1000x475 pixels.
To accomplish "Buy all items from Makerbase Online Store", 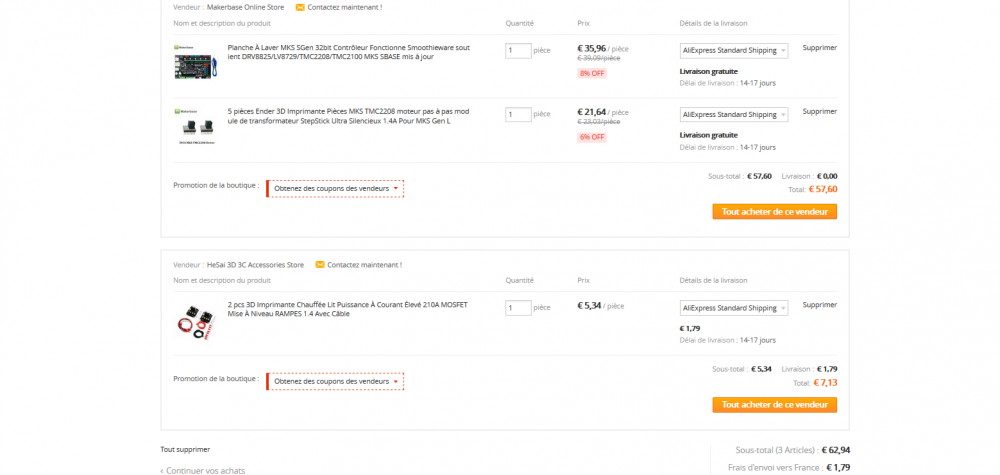I will (774, 212).
